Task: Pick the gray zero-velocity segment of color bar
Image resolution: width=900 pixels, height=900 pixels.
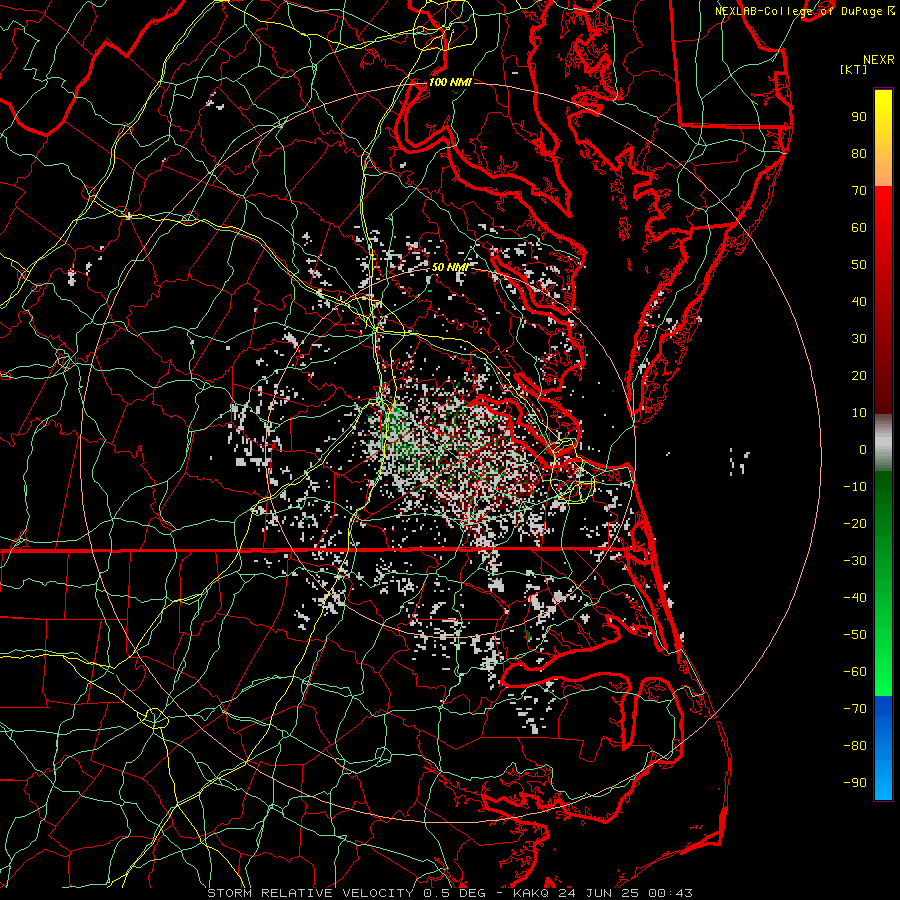Action: [883, 443]
